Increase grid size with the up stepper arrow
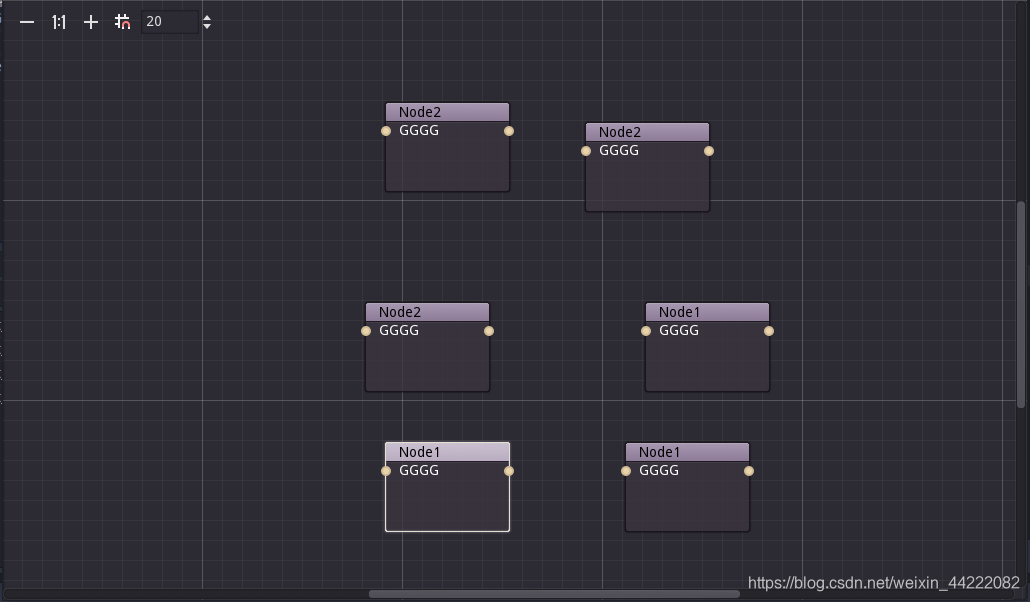Image resolution: width=1030 pixels, height=602 pixels. [207, 16]
